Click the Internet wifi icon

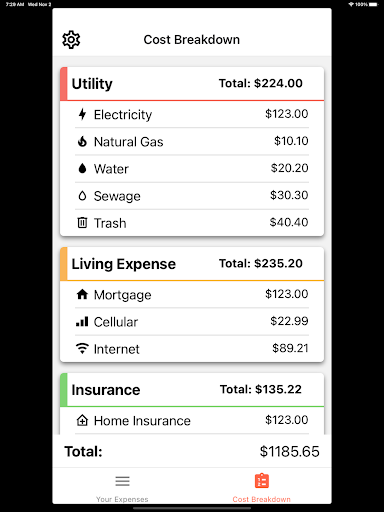pos(82,349)
